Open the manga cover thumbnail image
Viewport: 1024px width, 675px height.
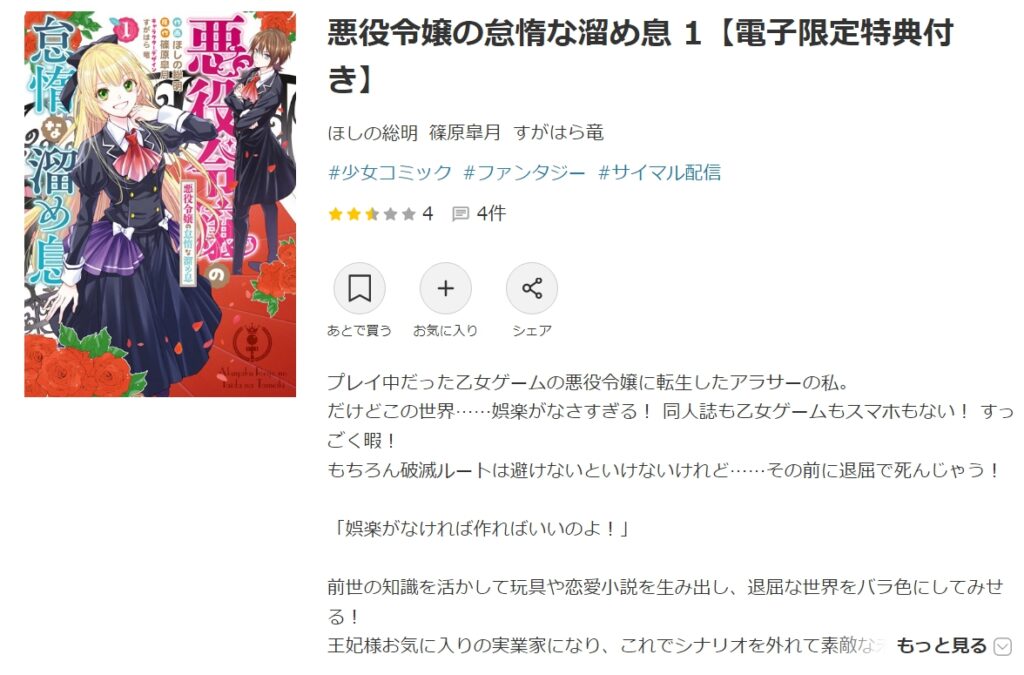(160, 204)
